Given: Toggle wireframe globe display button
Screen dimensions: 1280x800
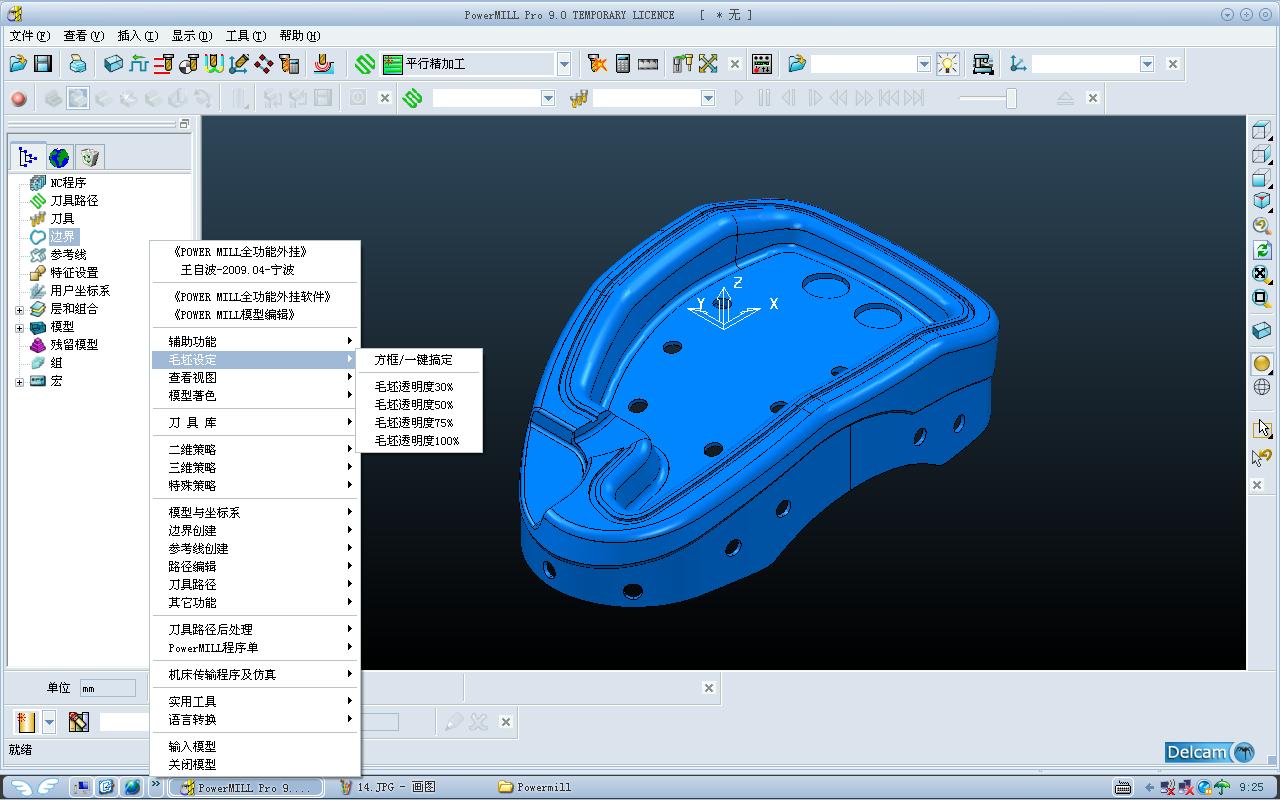Looking at the screenshot, I should pos(1262,387).
